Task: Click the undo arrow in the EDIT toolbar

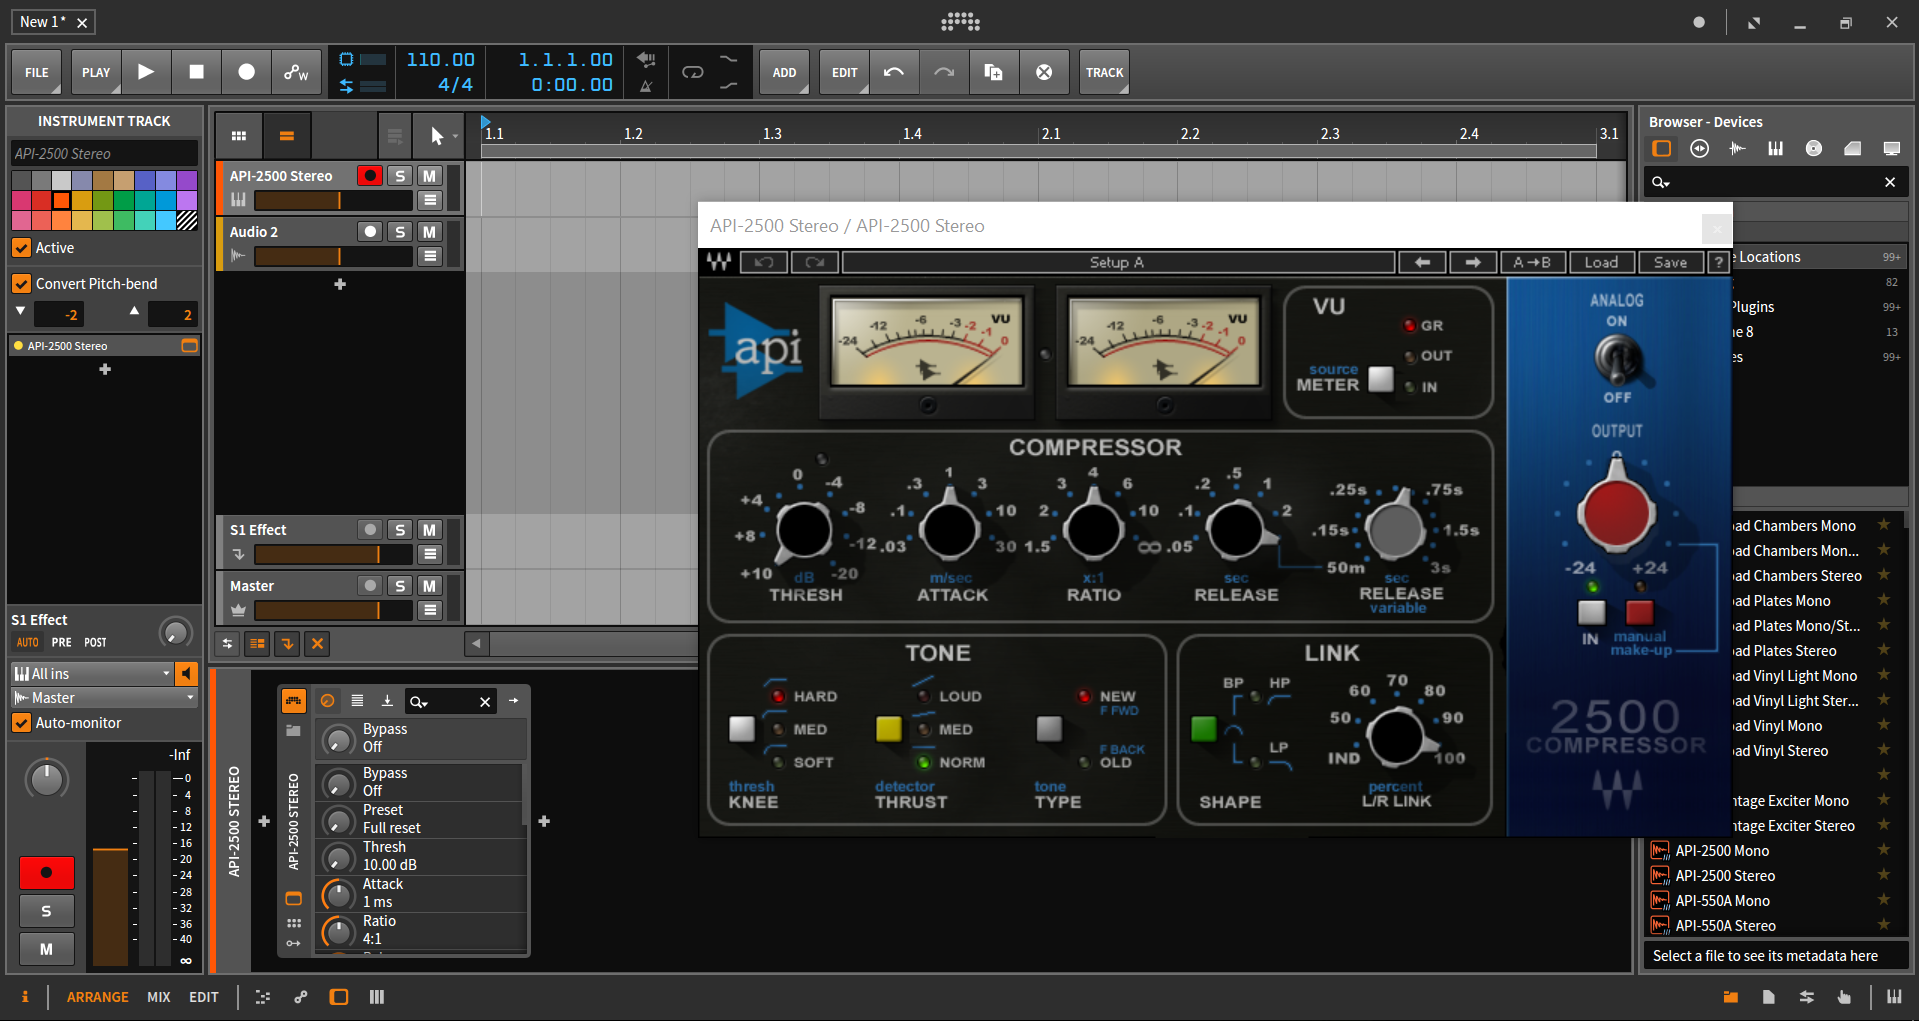Action: pyautogui.click(x=894, y=72)
